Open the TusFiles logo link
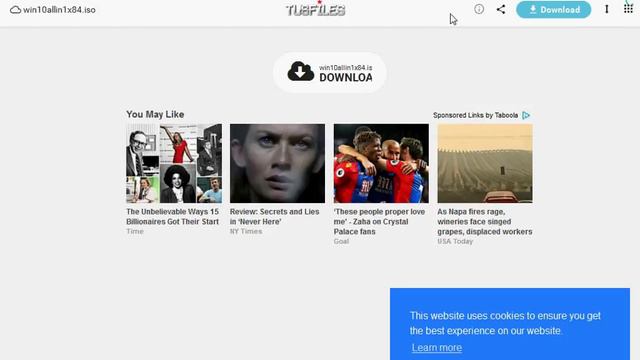Image resolution: width=640 pixels, height=360 pixels. coord(315,9)
